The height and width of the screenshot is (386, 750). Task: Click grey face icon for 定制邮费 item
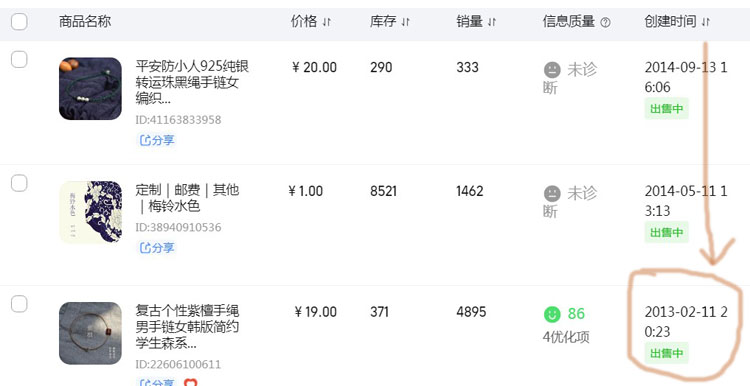(552, 194)
